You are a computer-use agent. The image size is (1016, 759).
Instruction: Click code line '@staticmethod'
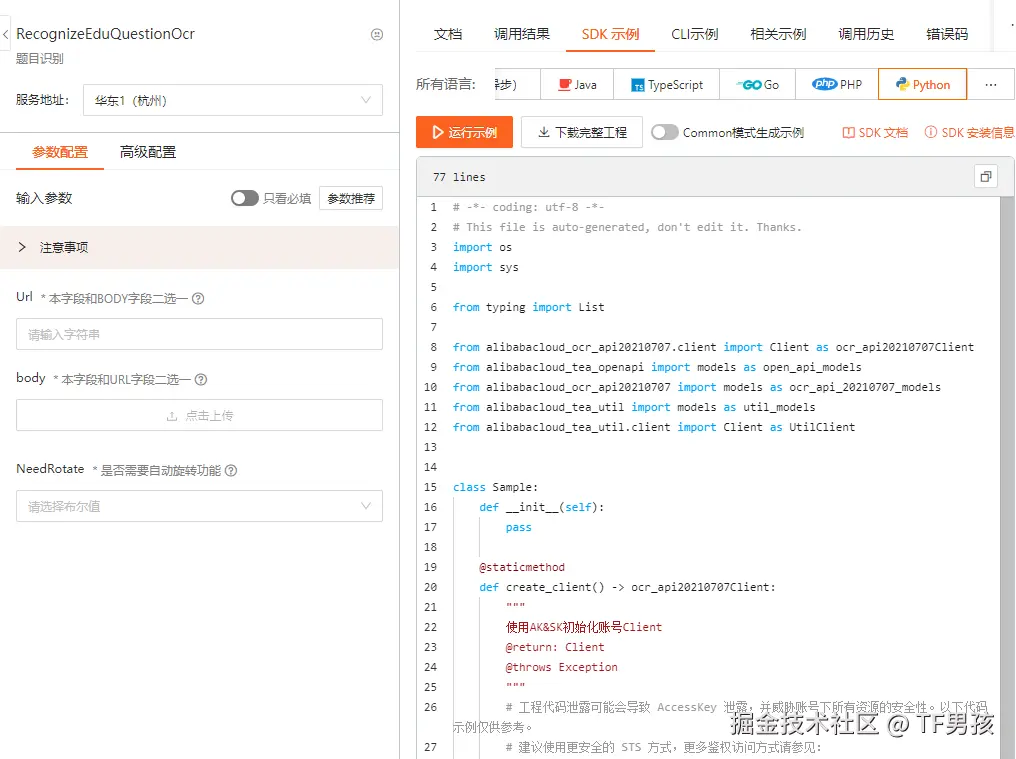[522, 567]
